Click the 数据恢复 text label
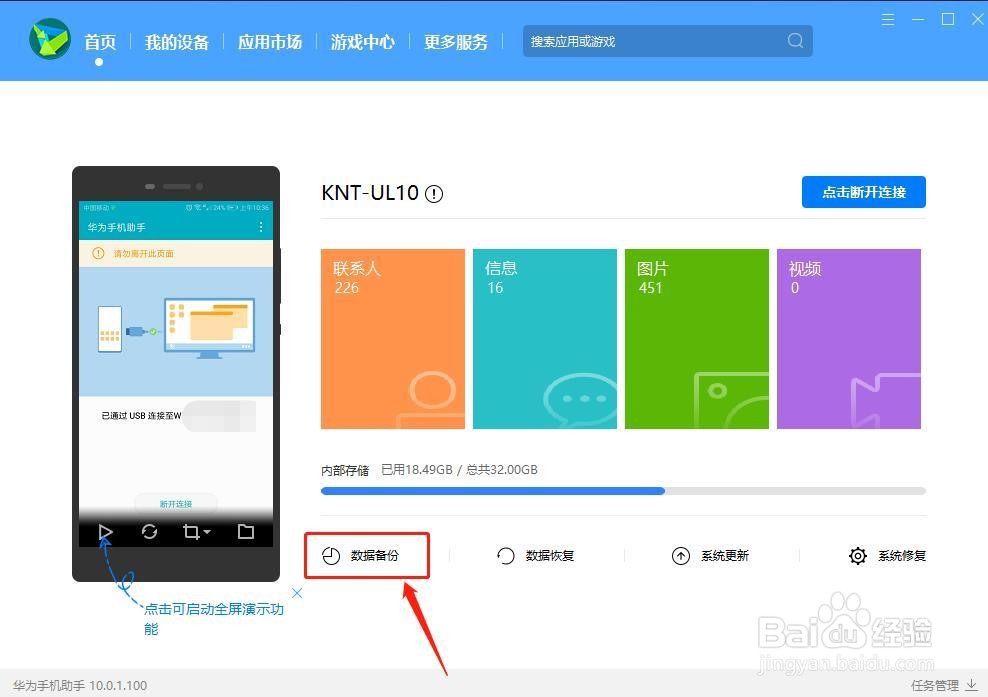Viewport: 988px width, 697px height. [x=550, y=556]
